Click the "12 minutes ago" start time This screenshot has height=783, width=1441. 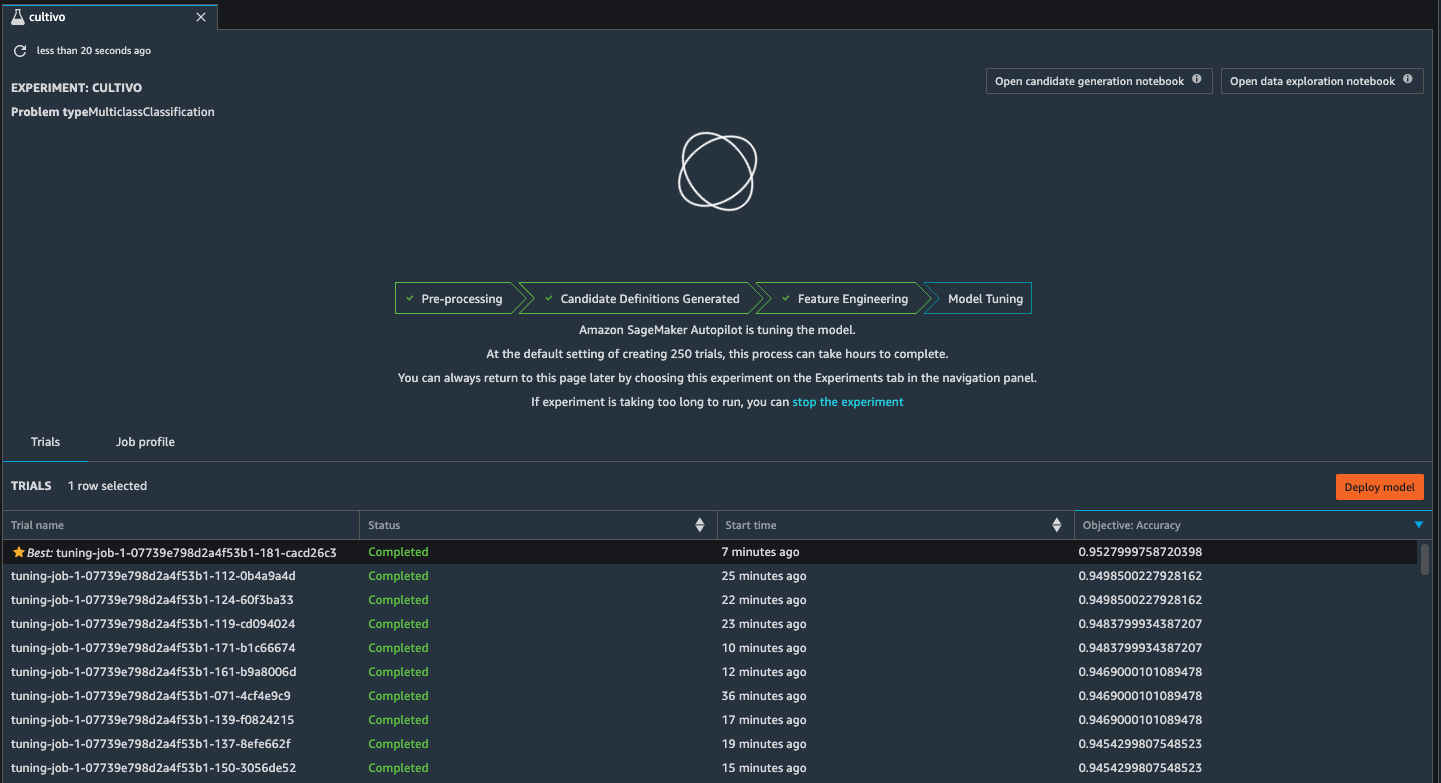764,672
